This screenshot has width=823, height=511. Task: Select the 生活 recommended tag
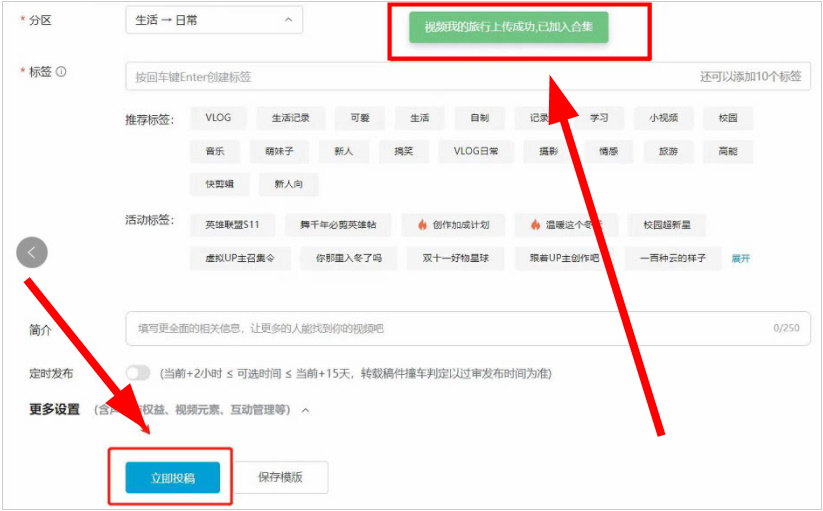[419, 118]
